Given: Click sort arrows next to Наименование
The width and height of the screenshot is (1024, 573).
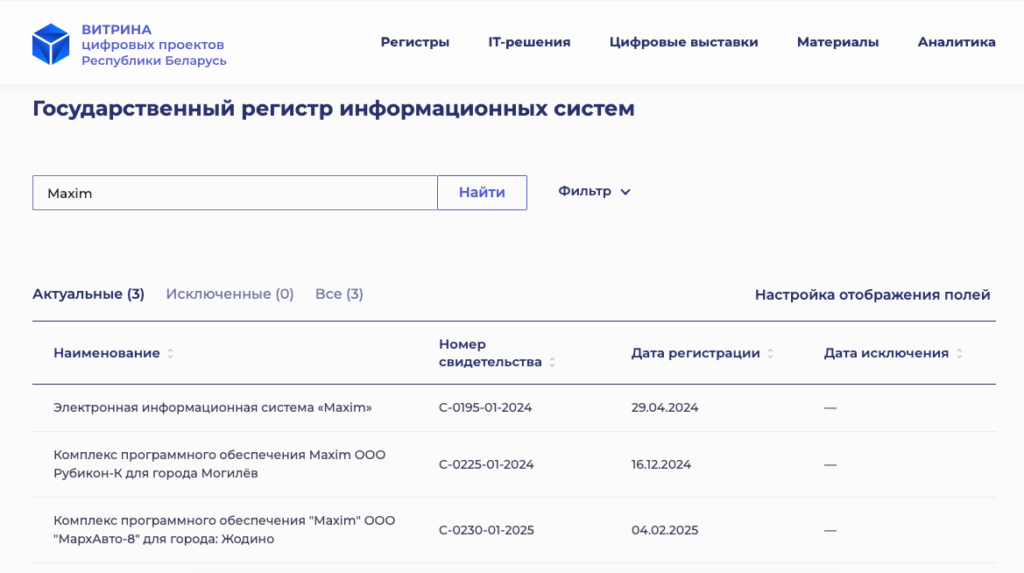Looking at the screenshot, I should point(170,353).
